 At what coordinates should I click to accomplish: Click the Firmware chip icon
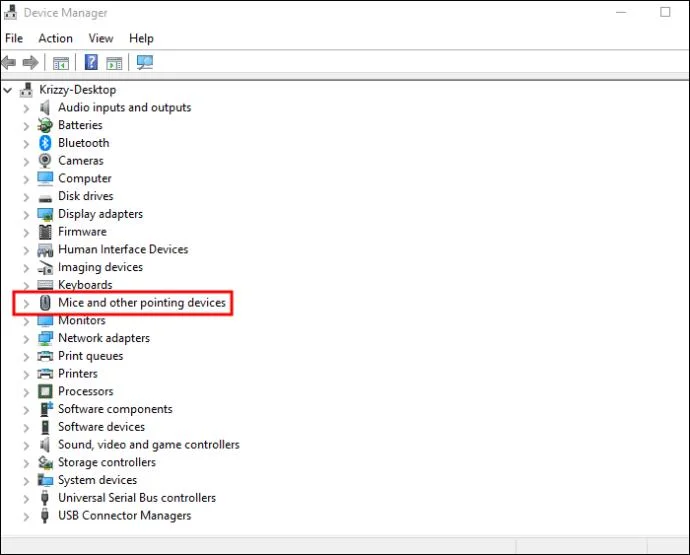[x=45, y=232]
